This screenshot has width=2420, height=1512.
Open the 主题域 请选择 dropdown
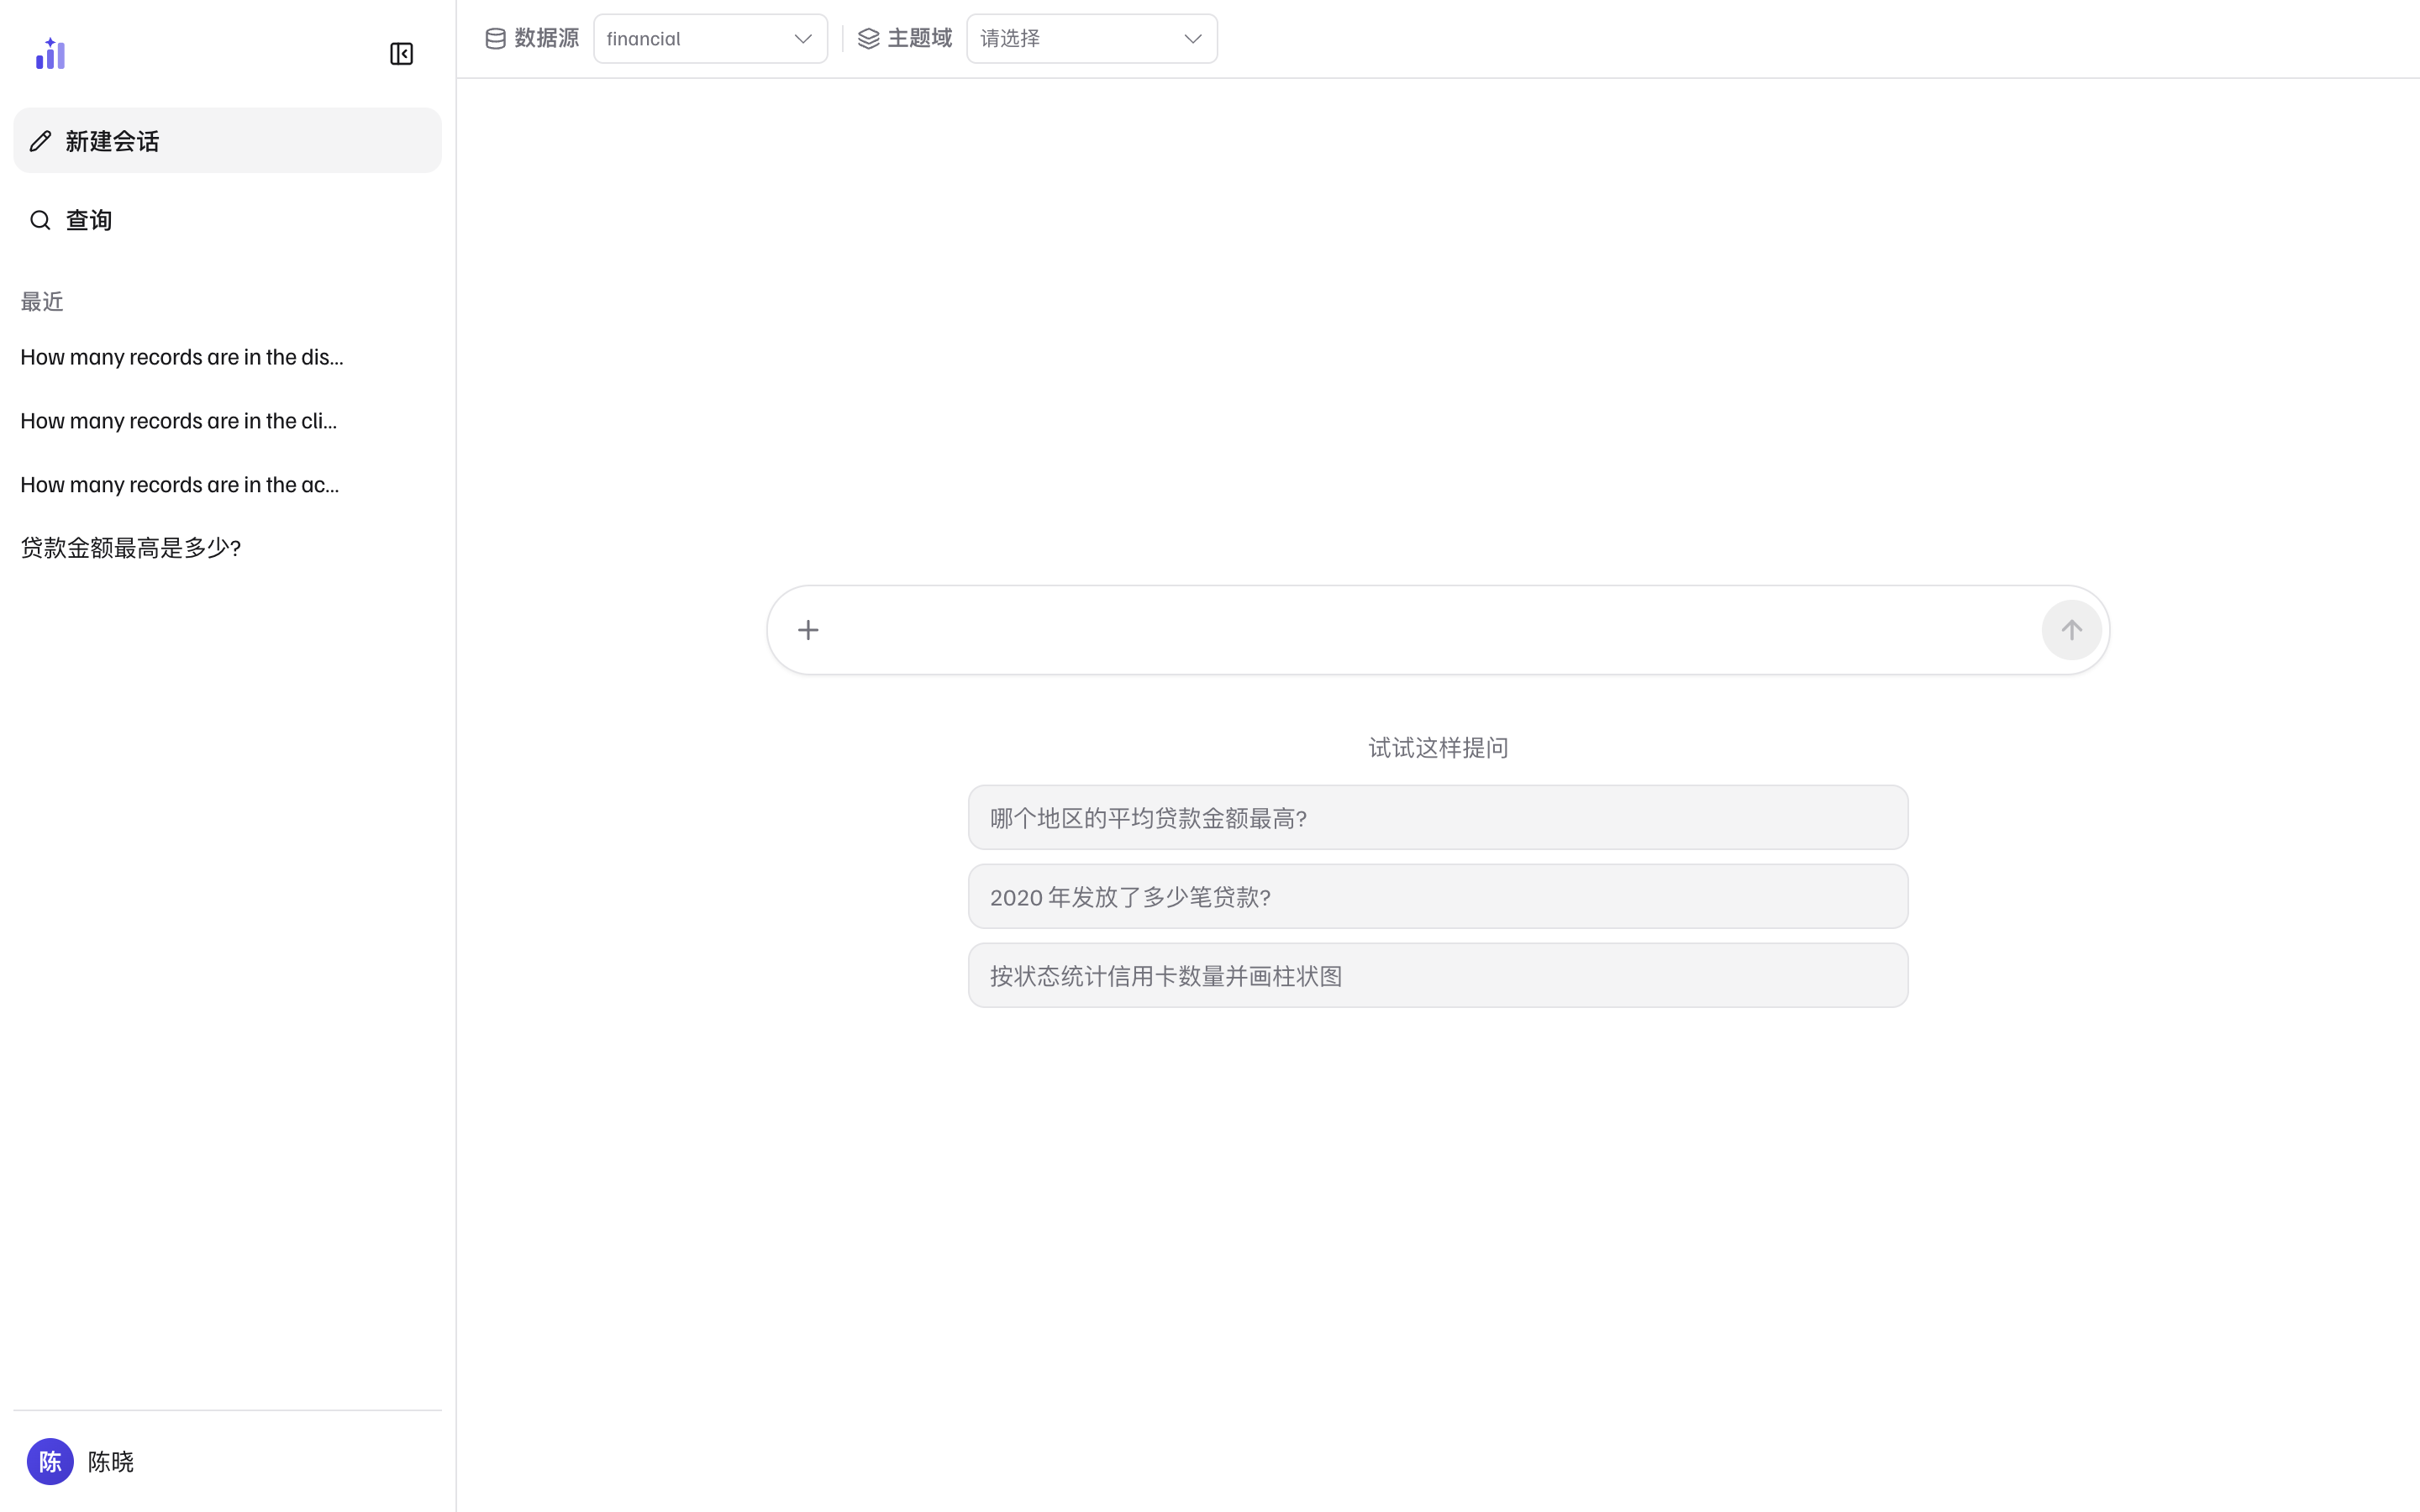coord(1091,39)
